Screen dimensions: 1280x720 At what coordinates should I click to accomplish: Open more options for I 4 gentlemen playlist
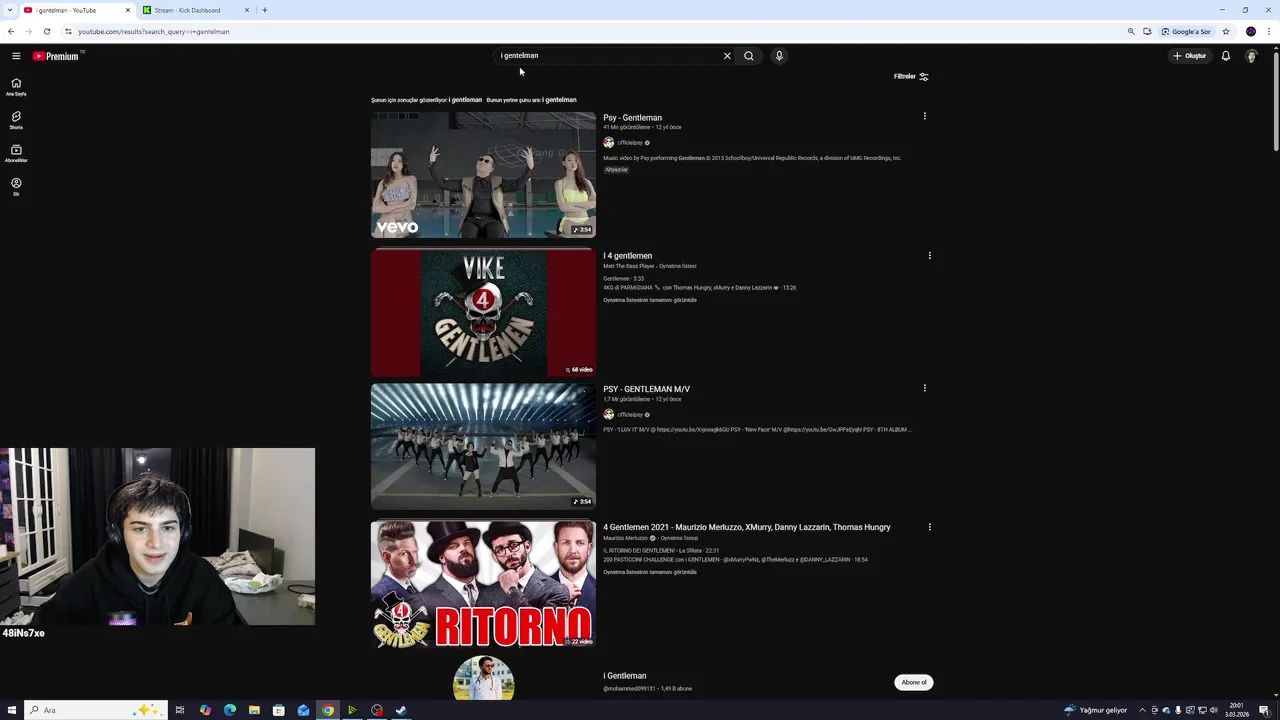[929, 255]
